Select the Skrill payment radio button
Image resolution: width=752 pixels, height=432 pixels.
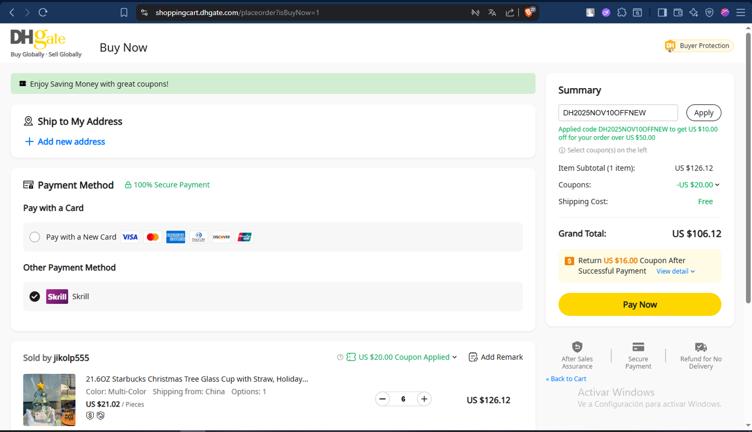click(35, 296)
